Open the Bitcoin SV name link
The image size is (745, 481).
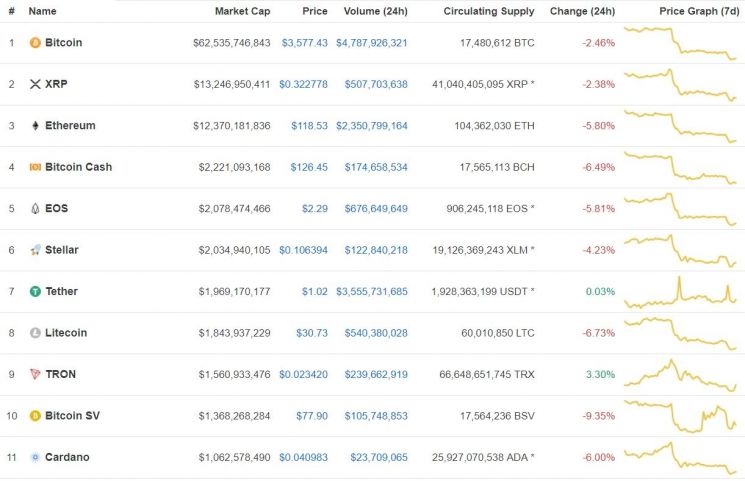(x=72, y=416)
